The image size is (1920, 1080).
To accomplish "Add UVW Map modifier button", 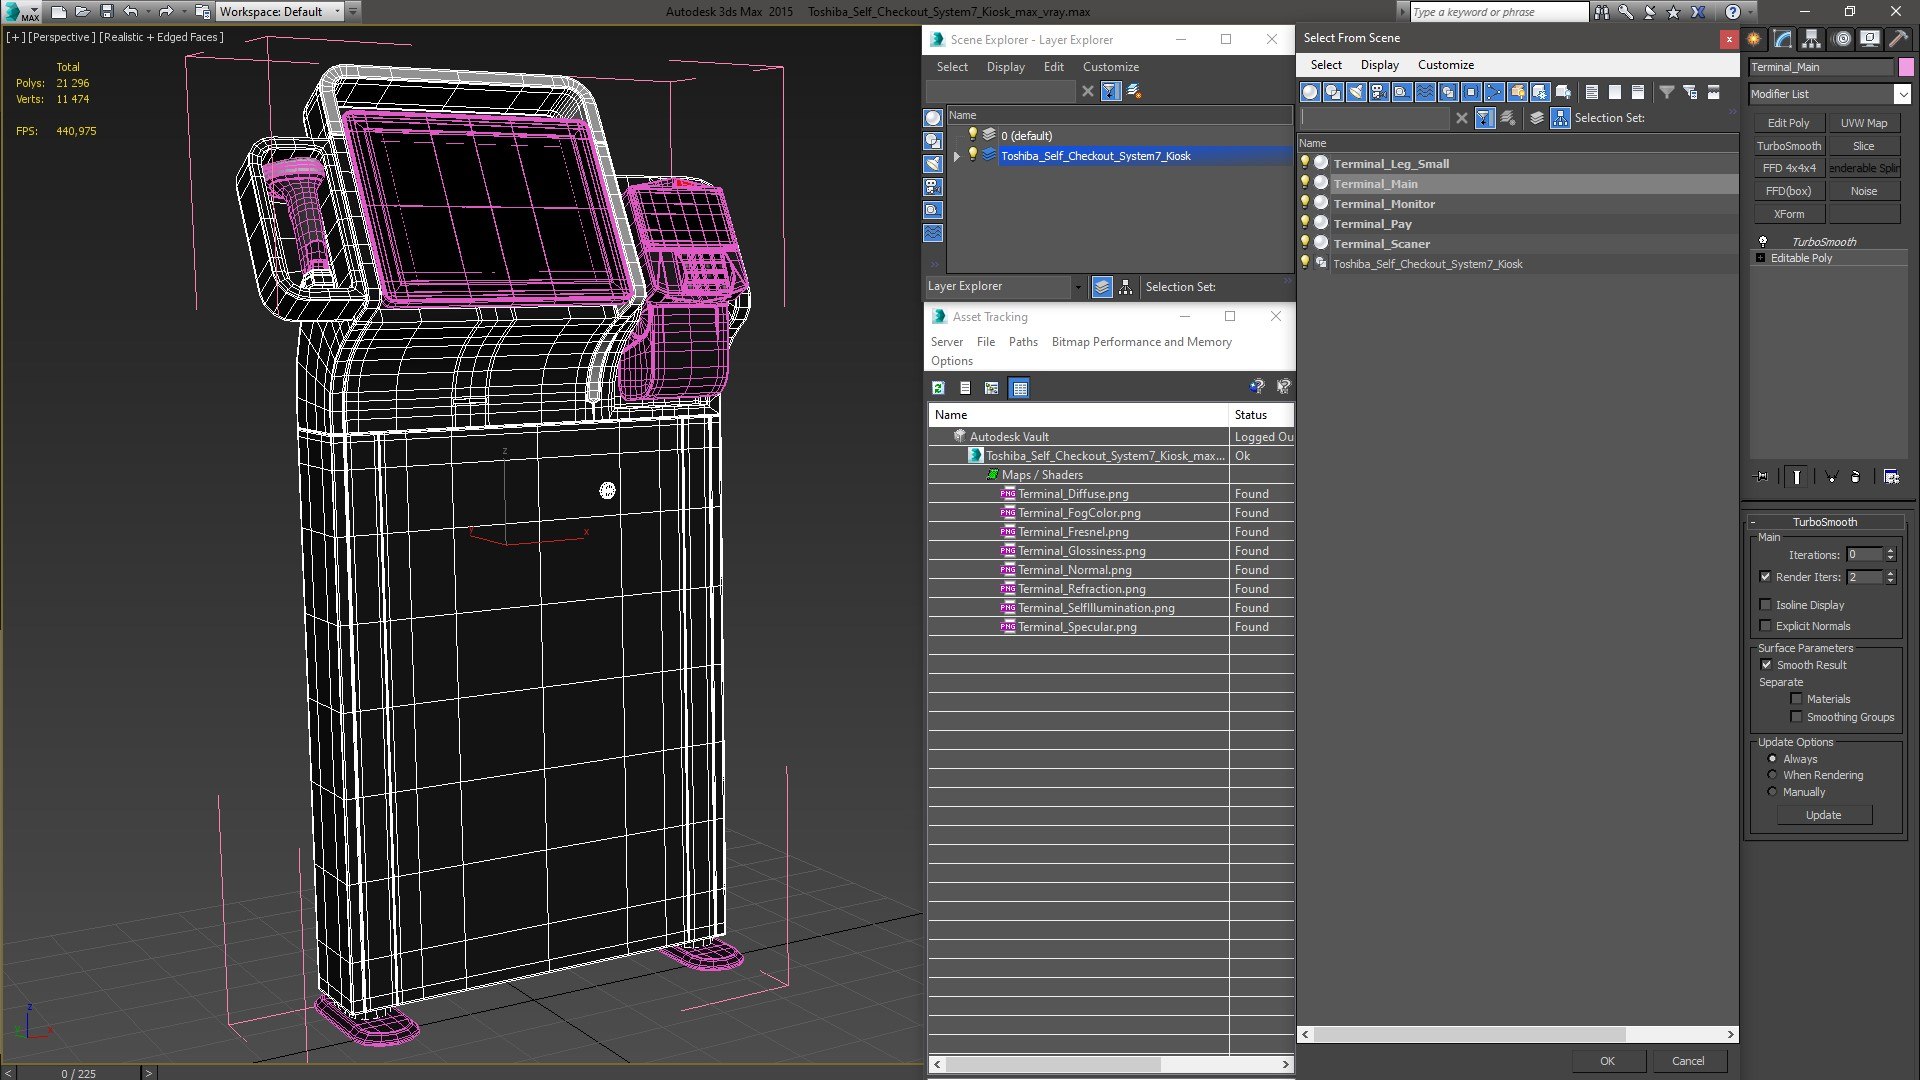I will pos(1864,123).
